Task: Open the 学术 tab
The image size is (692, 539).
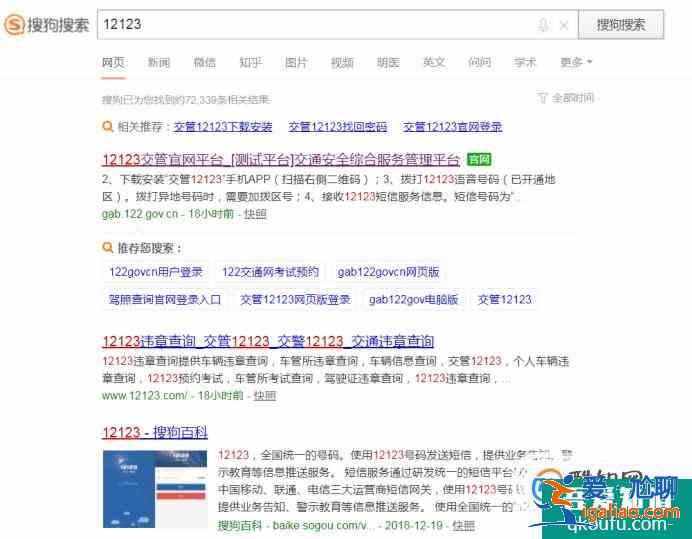Action: [x=525, y=63]
